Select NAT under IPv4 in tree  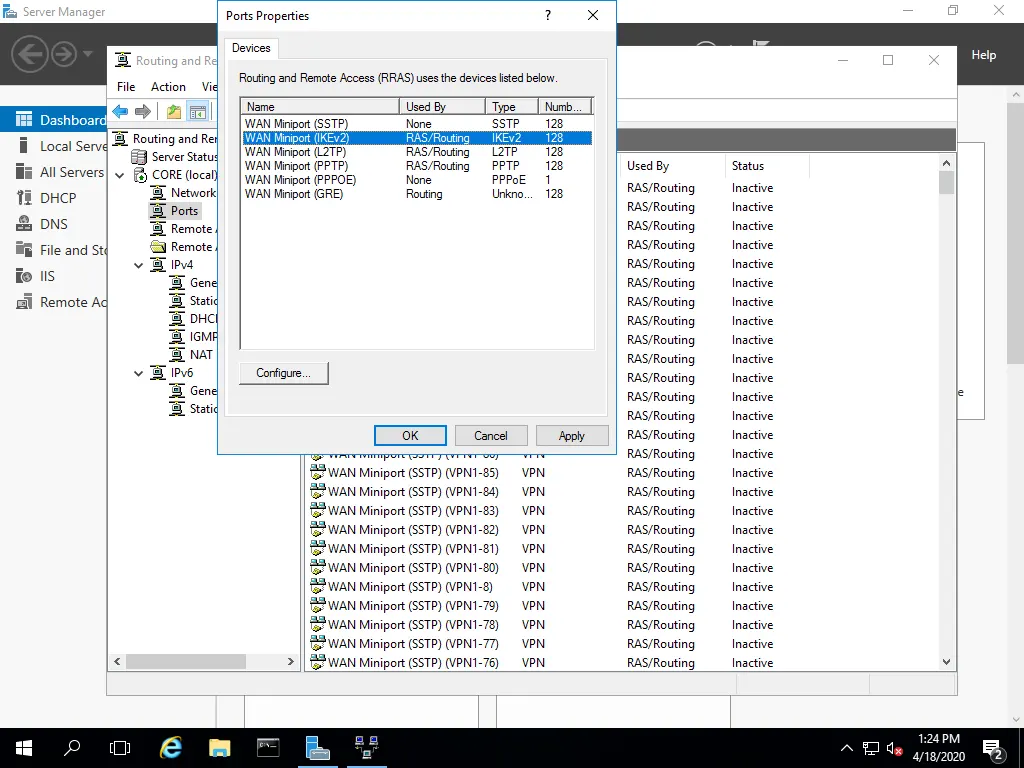coord(201,355)
